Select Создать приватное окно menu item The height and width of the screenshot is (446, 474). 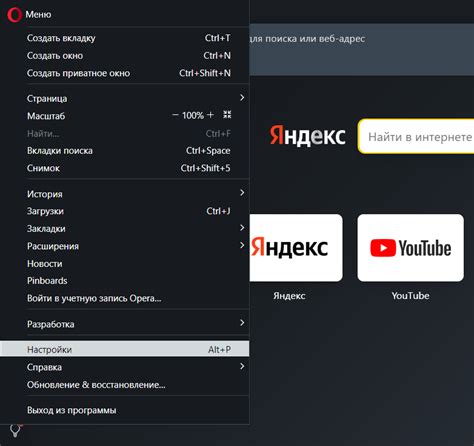tap(125, 73)
